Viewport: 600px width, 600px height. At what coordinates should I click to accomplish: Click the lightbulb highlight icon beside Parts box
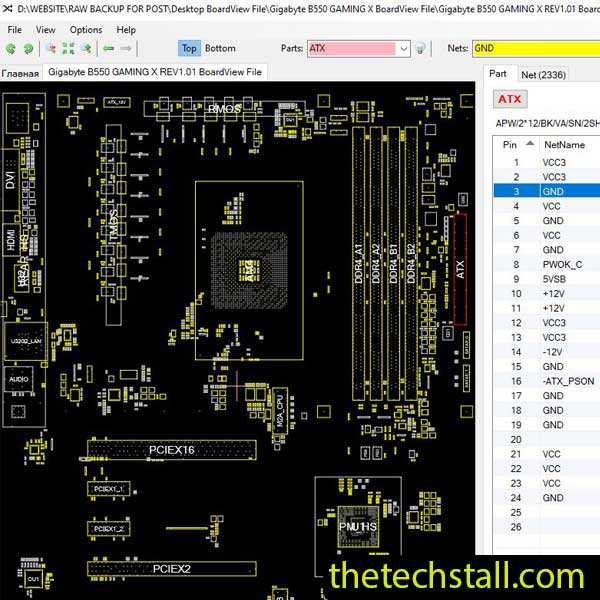(421, 49)
